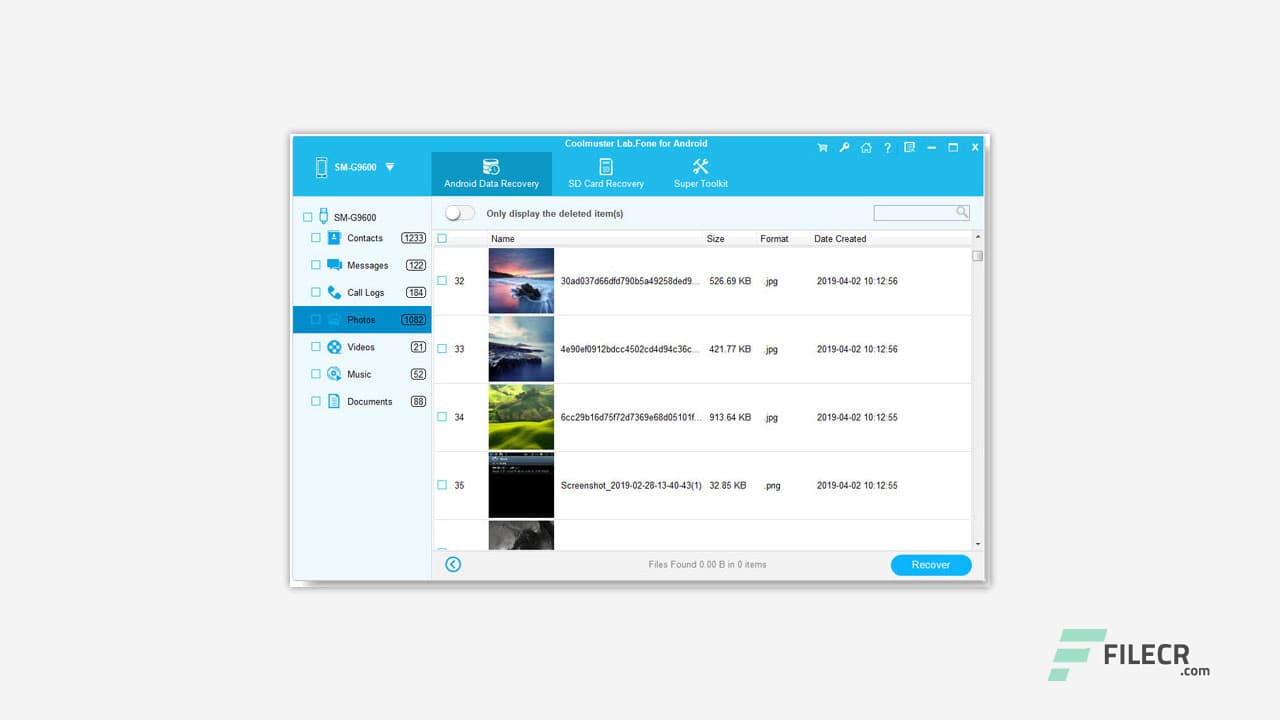Open the Messages category
This screenshot has height=720, width=1280.
click(x=368, y=265)
